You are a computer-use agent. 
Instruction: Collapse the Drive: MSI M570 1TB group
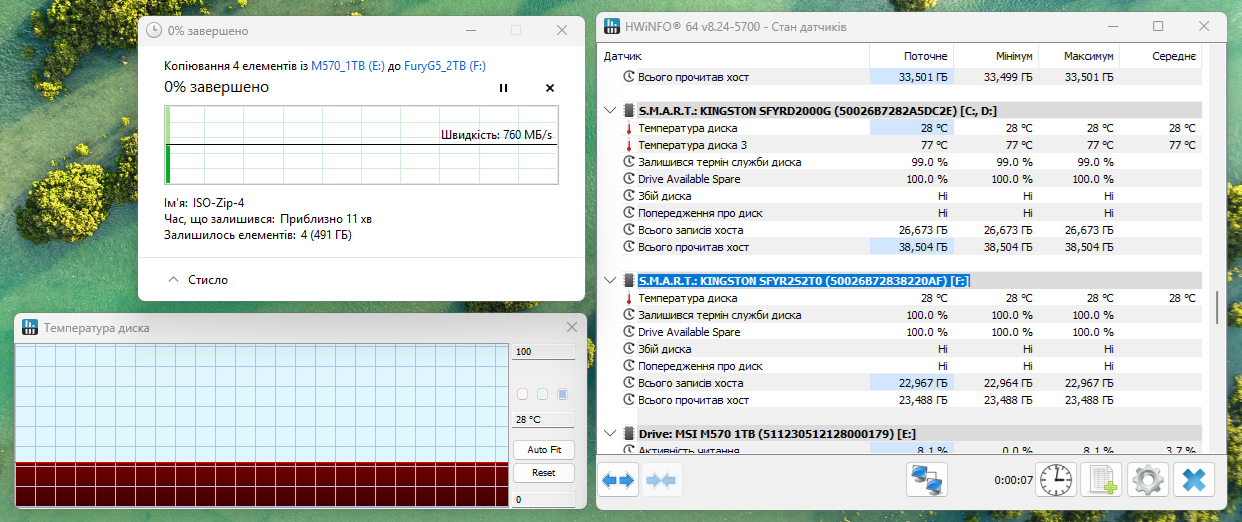[x=611, y=434]
